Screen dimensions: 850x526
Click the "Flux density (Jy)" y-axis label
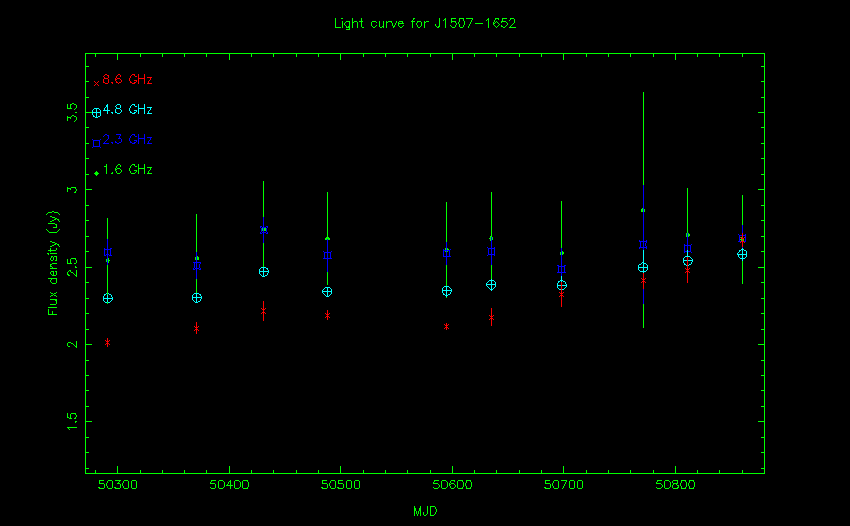coord(53,263)
